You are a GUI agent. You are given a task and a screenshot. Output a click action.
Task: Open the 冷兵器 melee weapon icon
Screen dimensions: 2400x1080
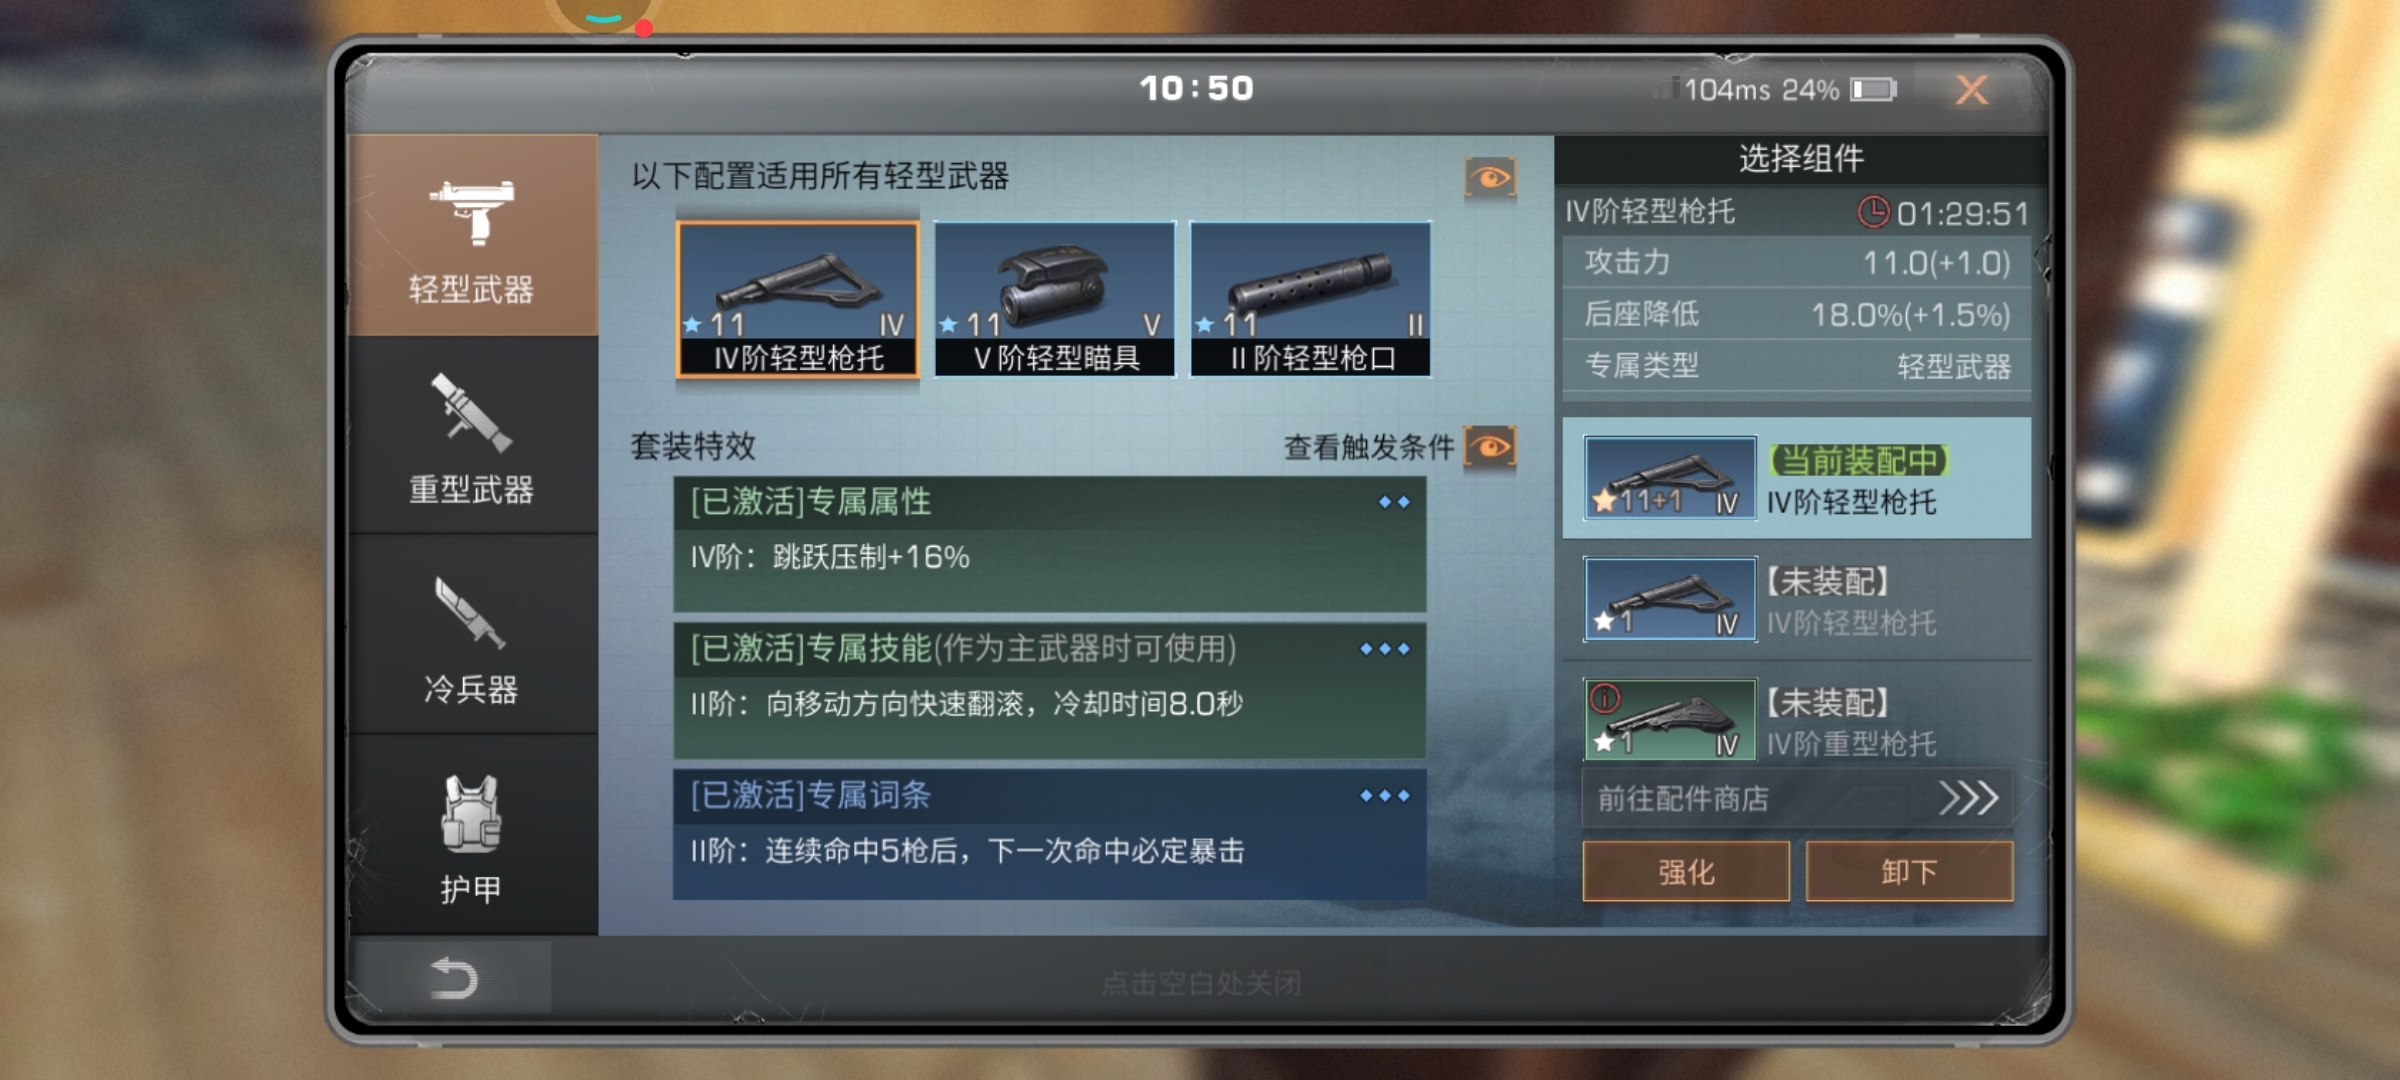click(x=470, y=612)
